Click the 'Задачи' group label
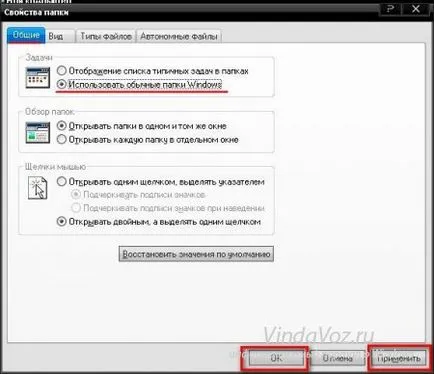The height and width of the screenshot is (374, 434). pyautogui.click(x=39, y=57)
